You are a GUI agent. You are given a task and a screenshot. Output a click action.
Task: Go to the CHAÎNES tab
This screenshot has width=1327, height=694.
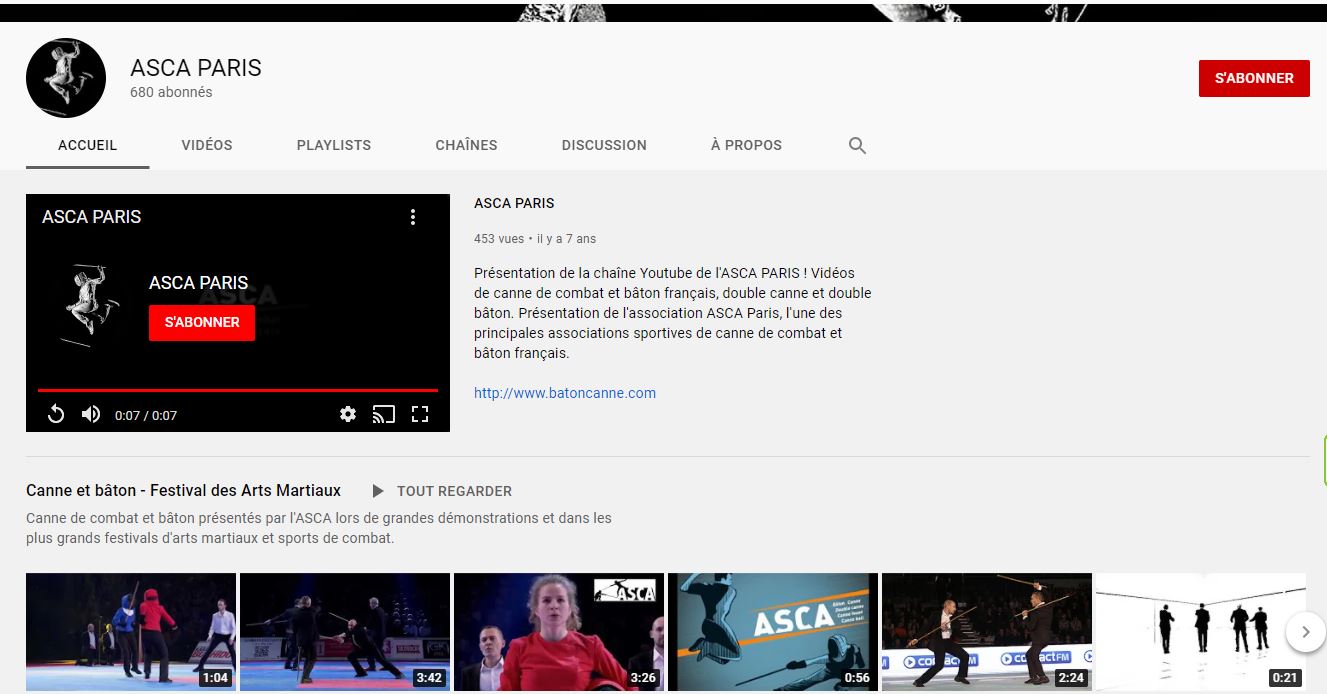tap(466, 145)
